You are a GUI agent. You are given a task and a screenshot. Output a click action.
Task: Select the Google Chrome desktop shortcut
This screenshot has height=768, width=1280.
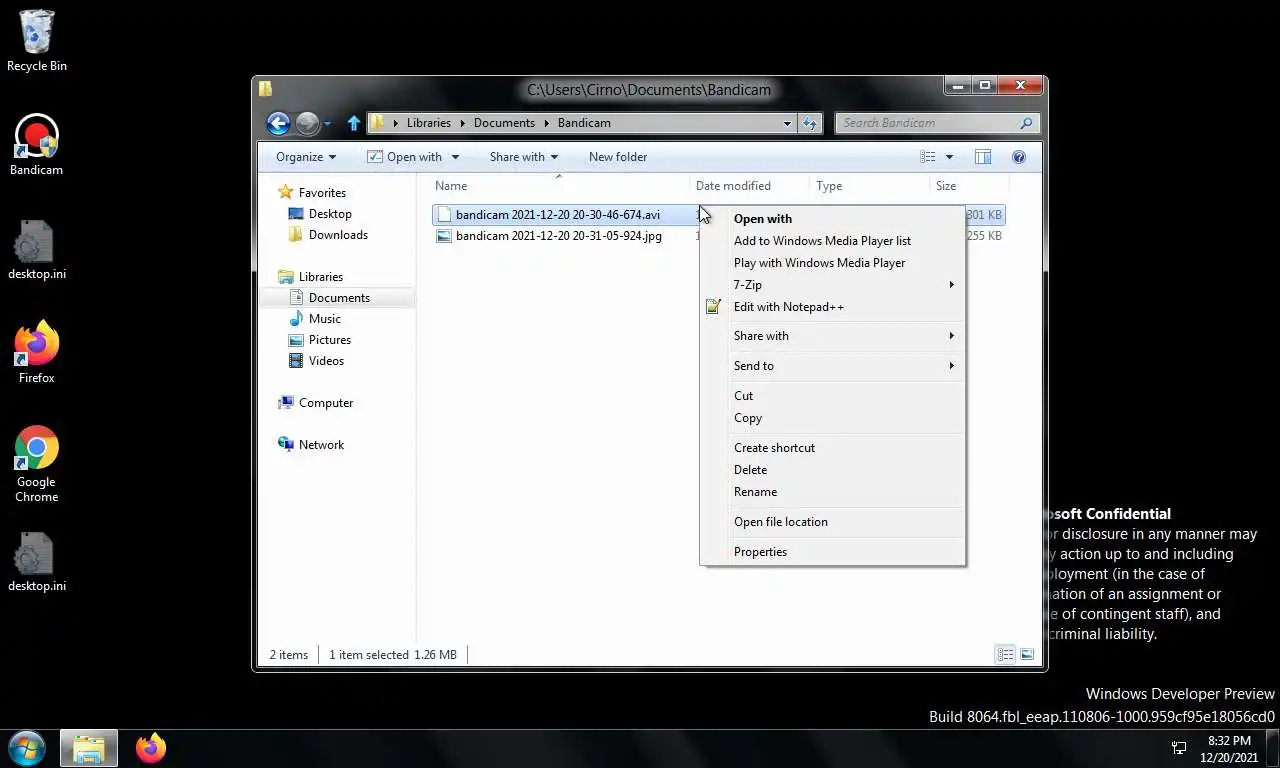tap(36, 464)
